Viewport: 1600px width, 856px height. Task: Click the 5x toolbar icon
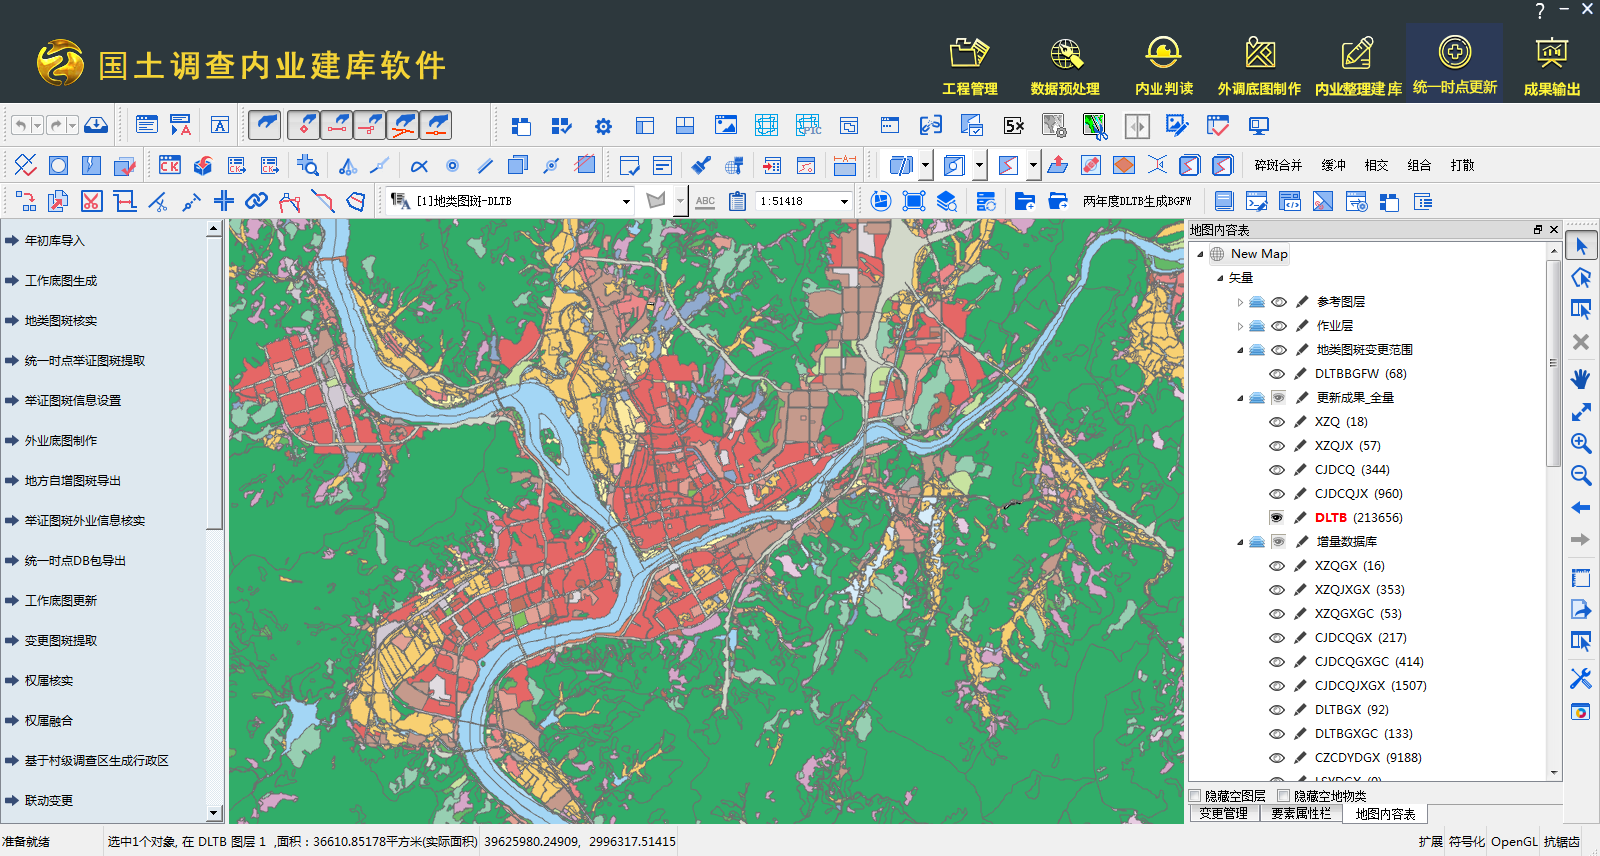[x=1014, y=126]
